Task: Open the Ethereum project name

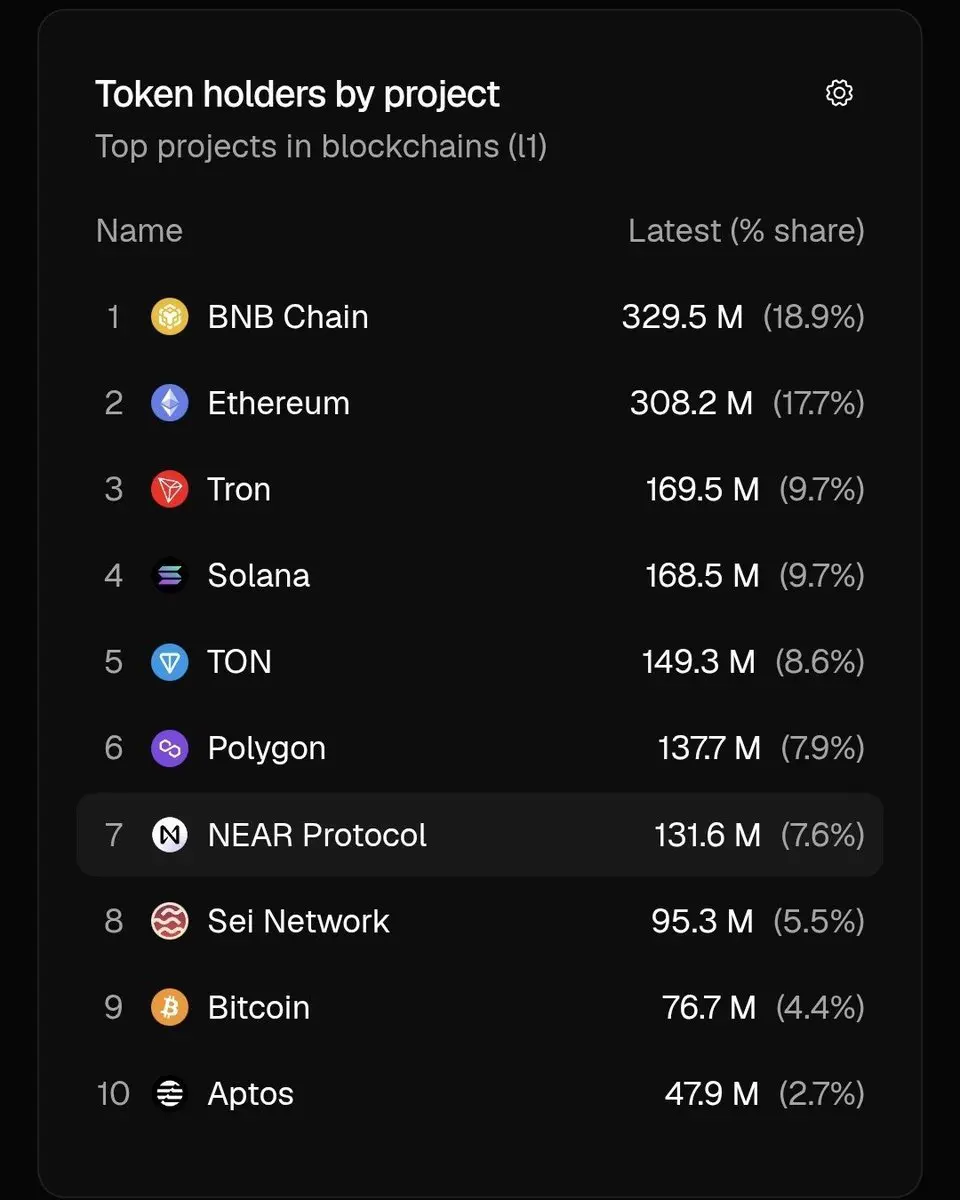Action: coord(278,403)
